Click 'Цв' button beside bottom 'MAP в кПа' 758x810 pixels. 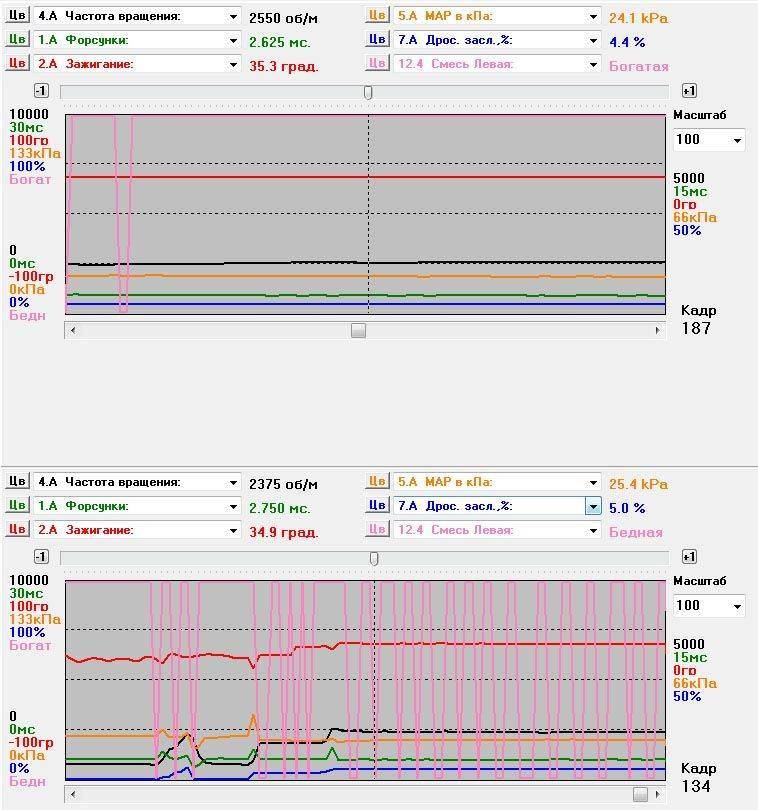376,482
